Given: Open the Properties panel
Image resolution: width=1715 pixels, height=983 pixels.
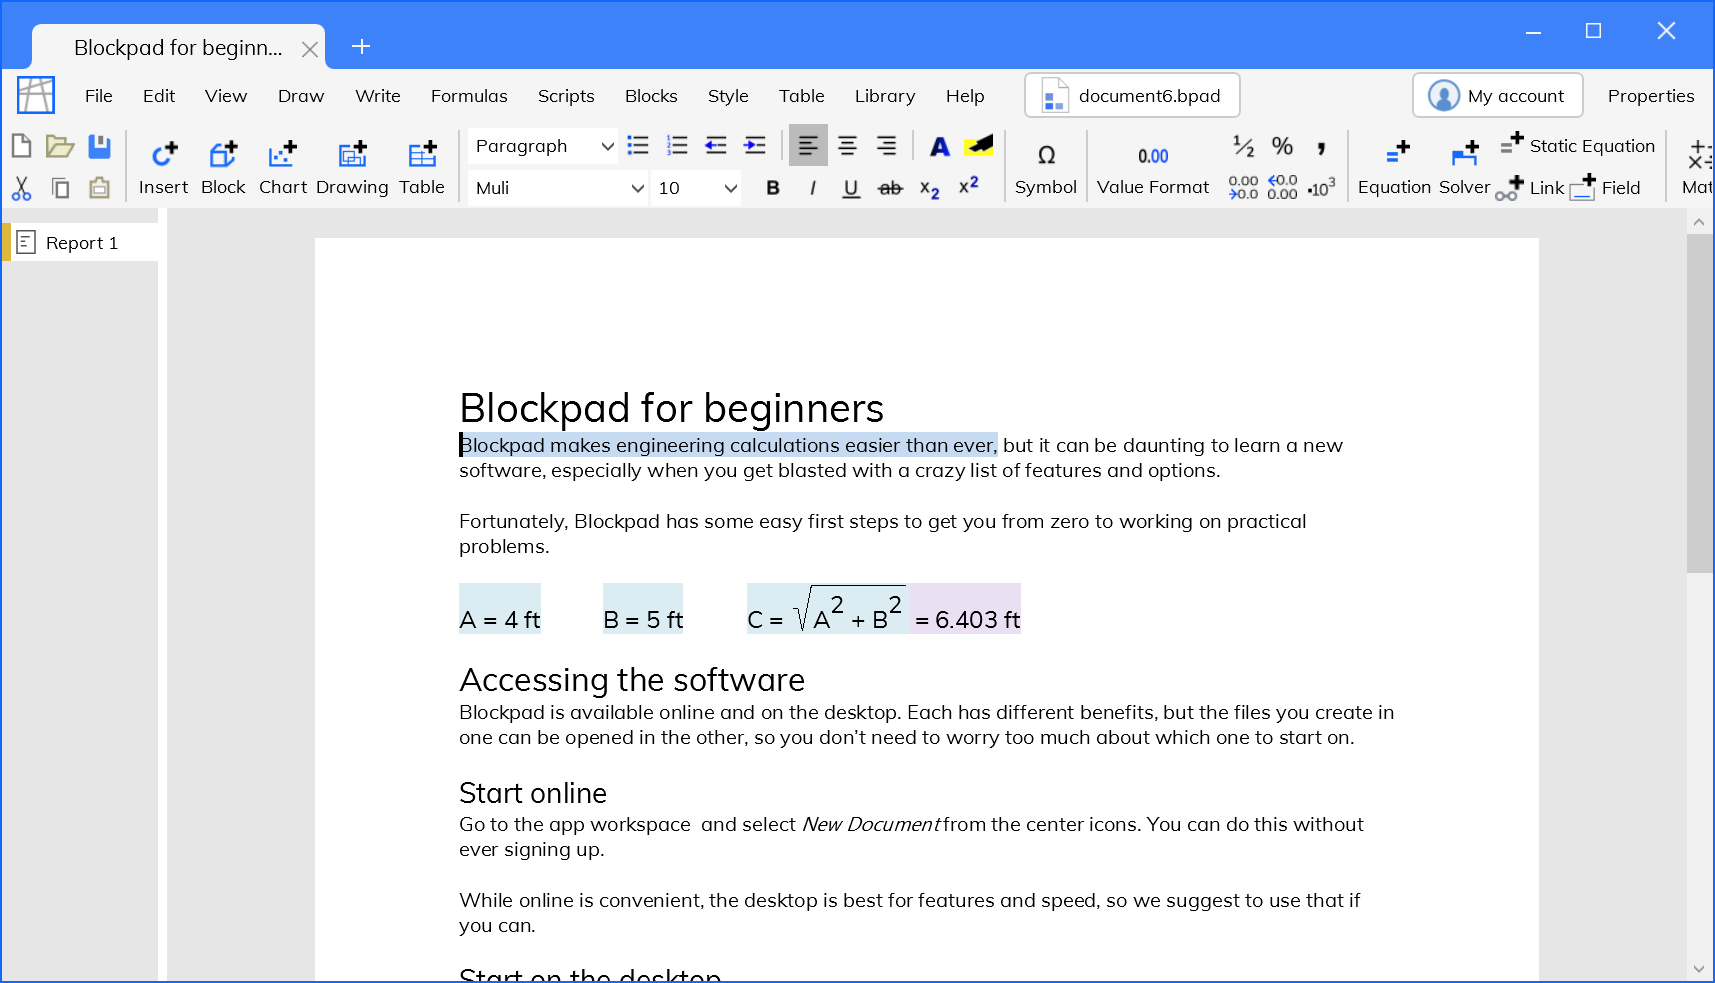Looking at the screenshot, I should (1651, 96).
